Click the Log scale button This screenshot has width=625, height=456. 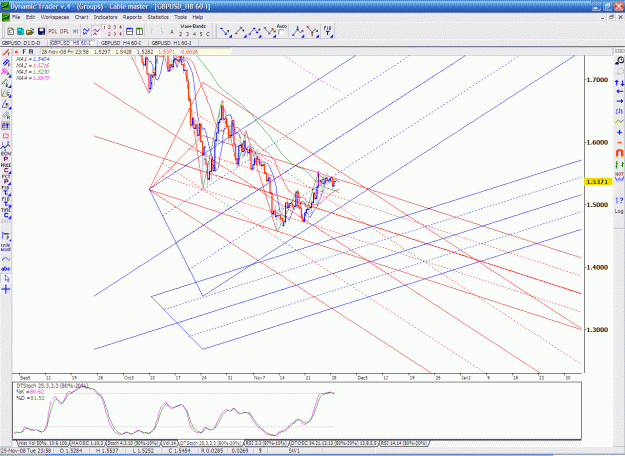click(619, 211)
